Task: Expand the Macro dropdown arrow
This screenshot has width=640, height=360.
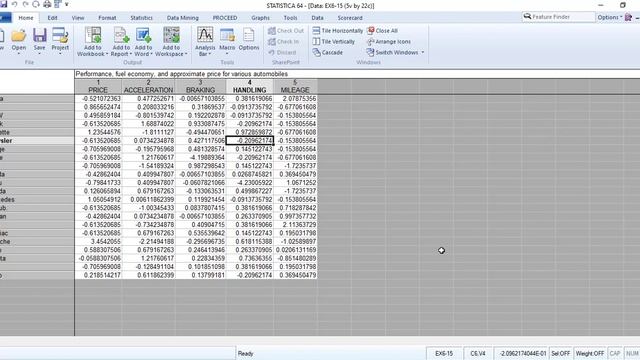Action: point(227,54)
